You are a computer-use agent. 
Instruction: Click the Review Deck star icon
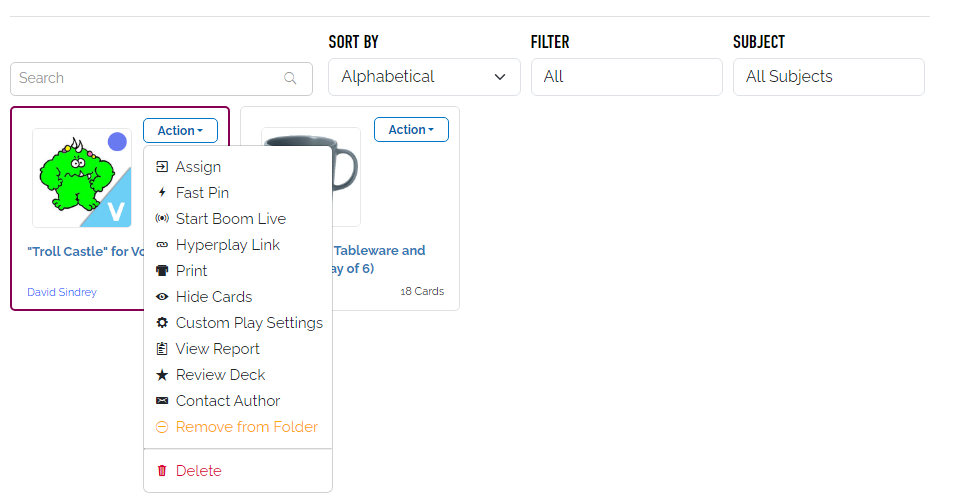click(162, 375)
